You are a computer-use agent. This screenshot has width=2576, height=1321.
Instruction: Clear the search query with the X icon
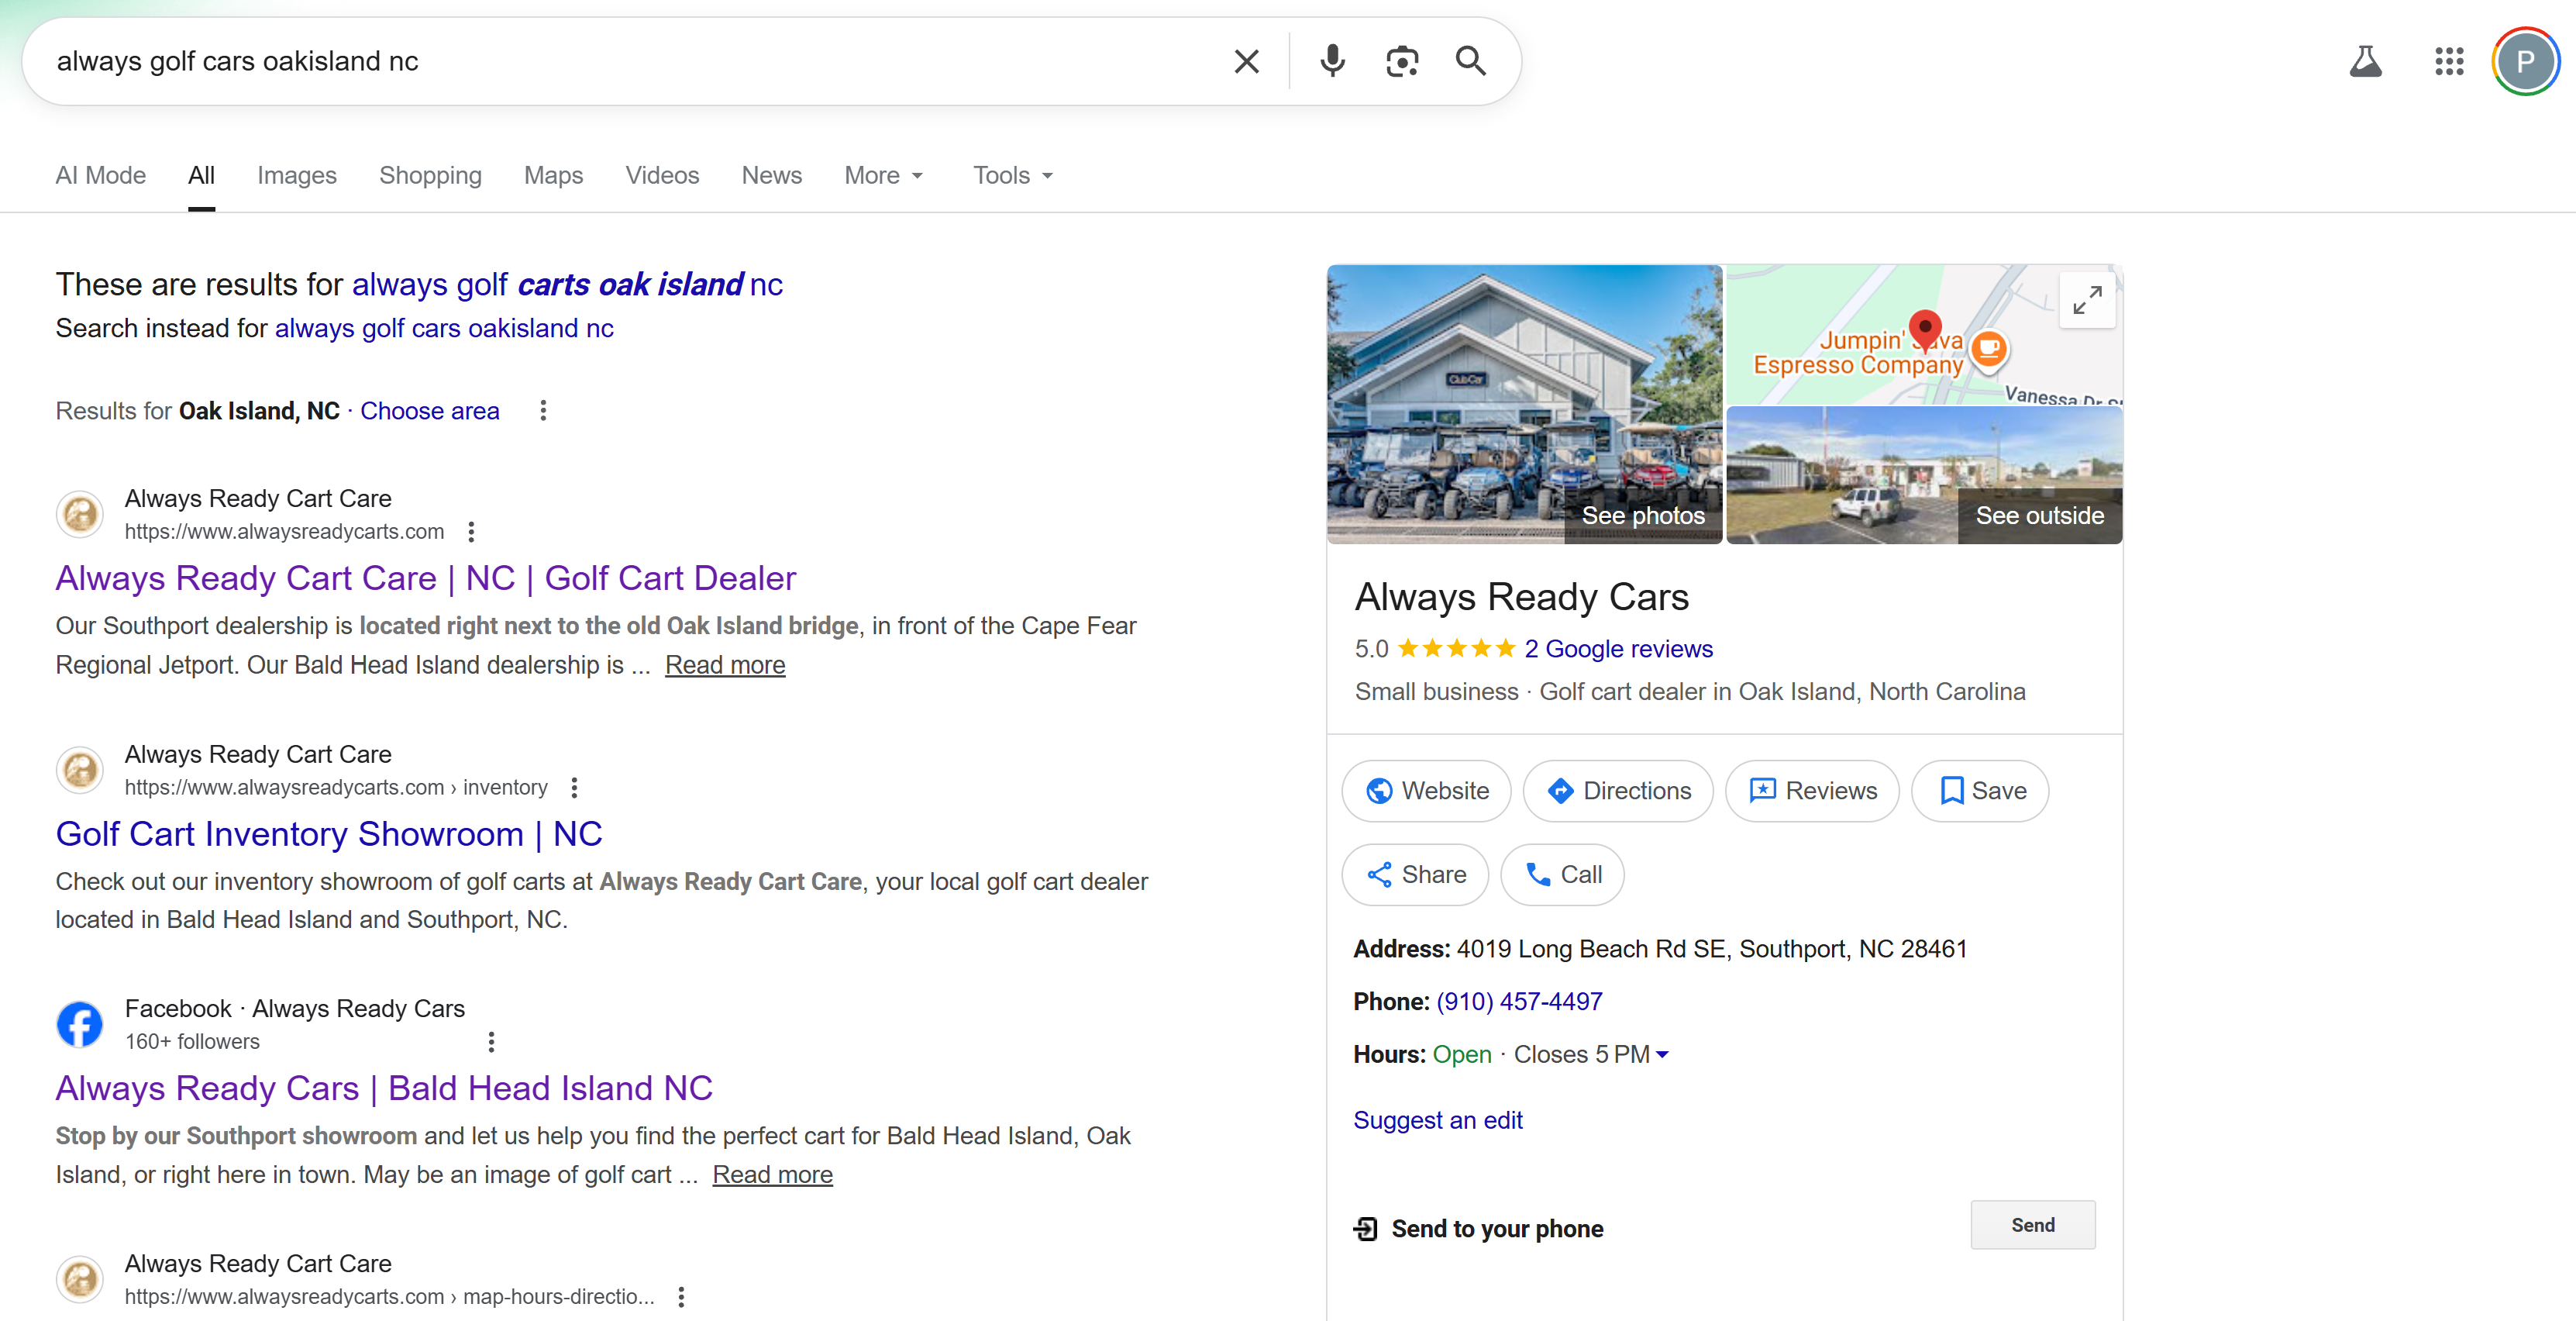[x=1246, y=61]
